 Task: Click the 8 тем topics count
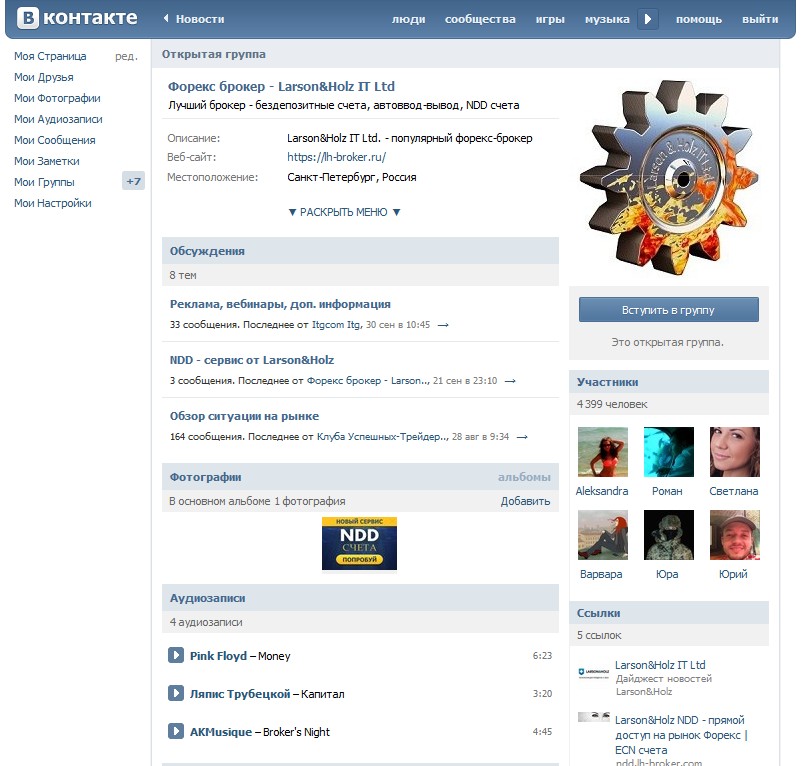pos(183,276)
